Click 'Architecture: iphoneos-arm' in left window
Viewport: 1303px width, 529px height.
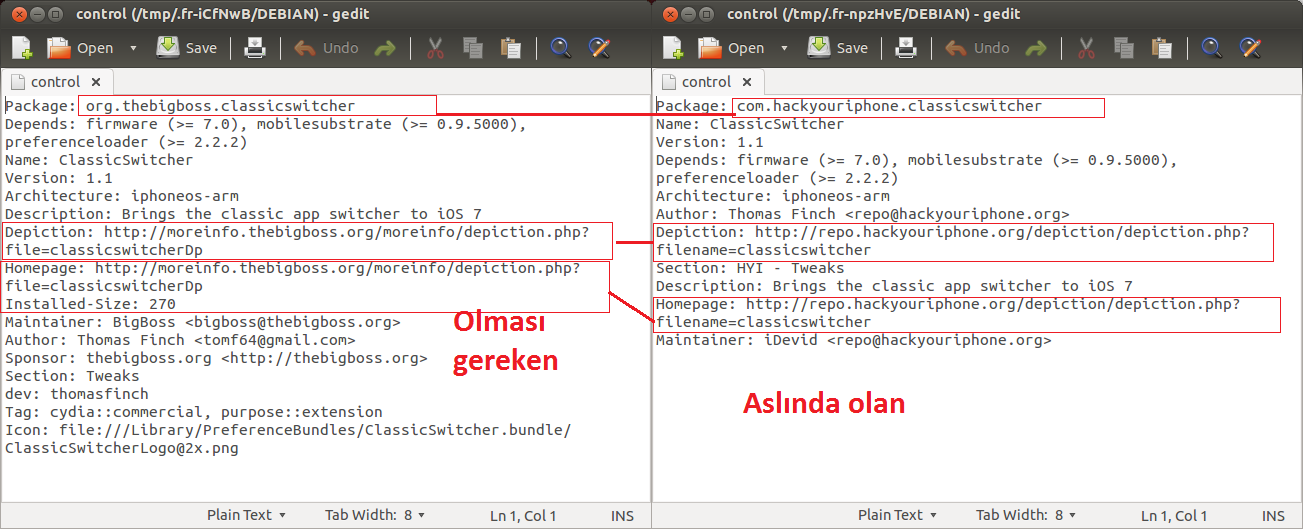pyautogui.click(x=122, y=196)
